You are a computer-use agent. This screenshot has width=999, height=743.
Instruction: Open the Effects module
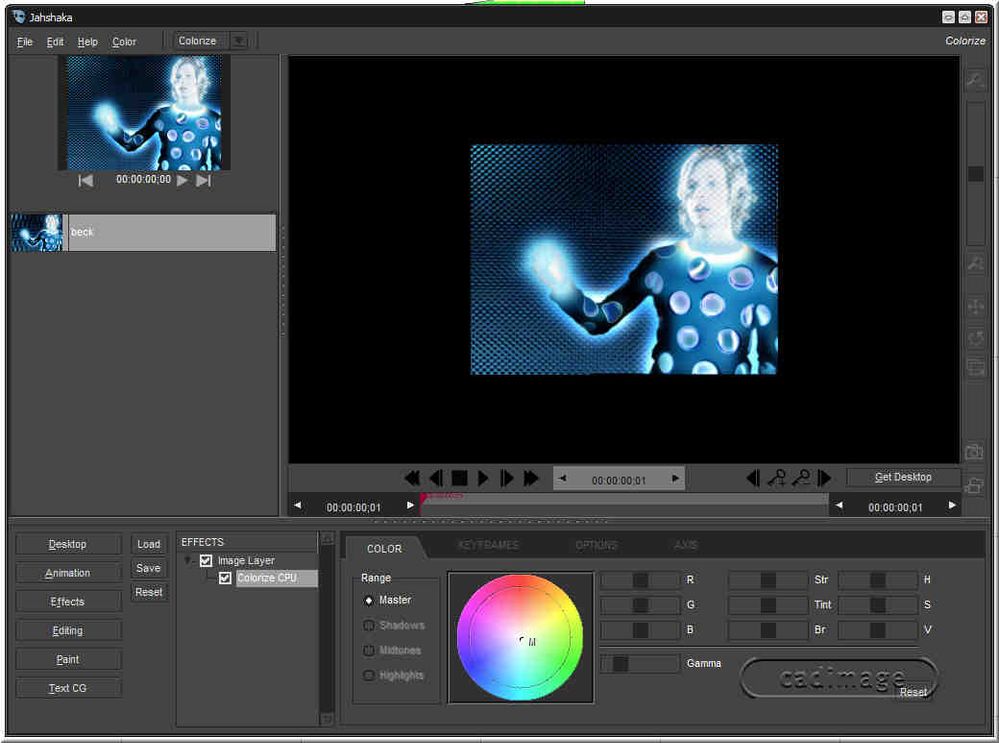point(68,602)
